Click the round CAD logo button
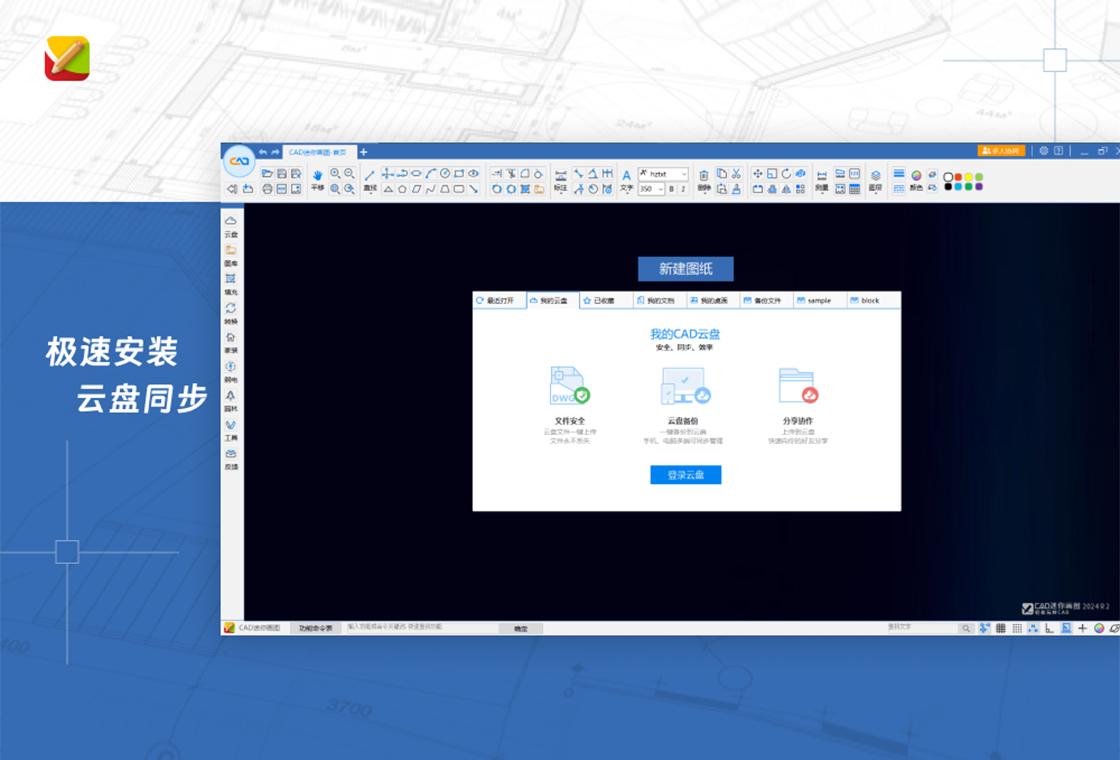This screenshot has width=1120, height=760. [239, 161]
